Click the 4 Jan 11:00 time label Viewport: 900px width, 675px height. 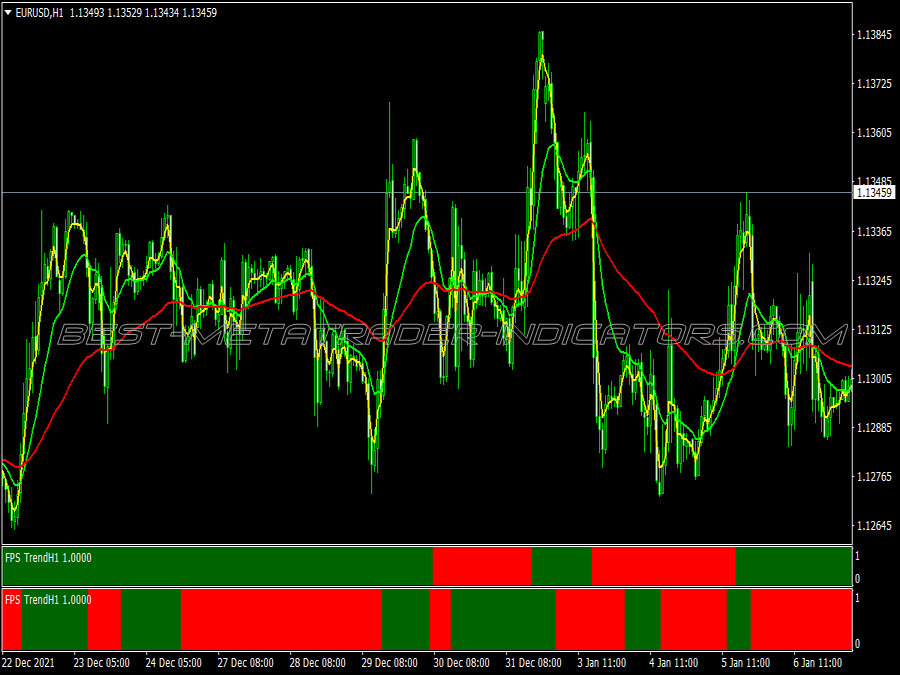[x=674, y=663]
